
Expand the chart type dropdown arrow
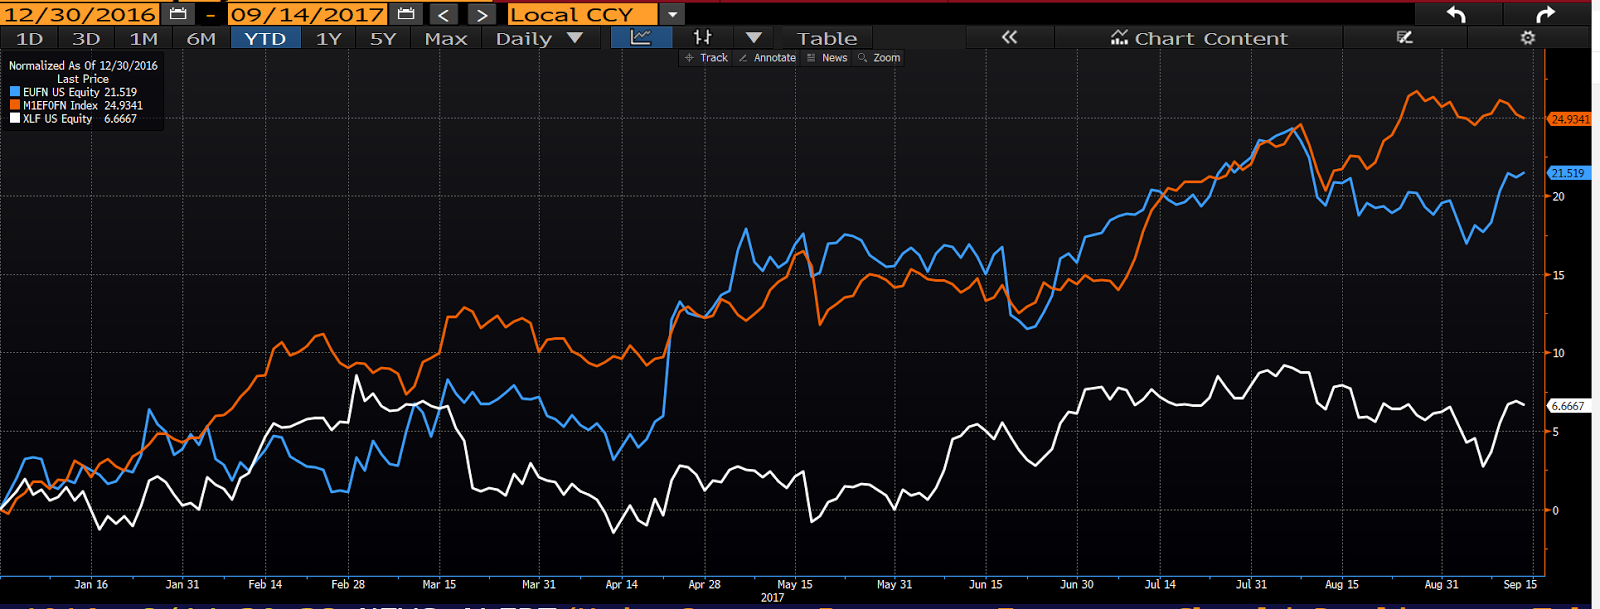(754, 38)
